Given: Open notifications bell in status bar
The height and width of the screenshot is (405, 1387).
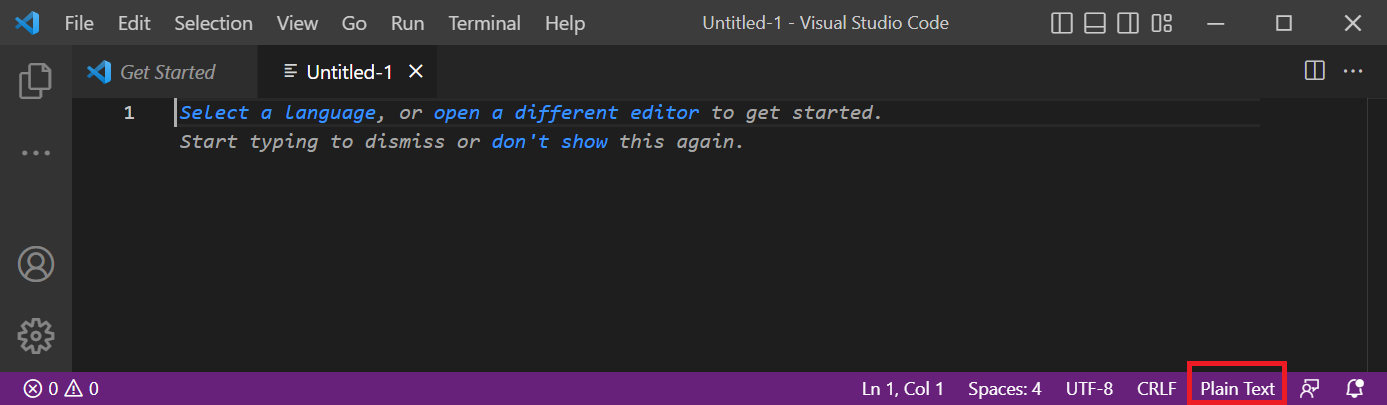Looking at the screenshot, I should (1355, 389).
